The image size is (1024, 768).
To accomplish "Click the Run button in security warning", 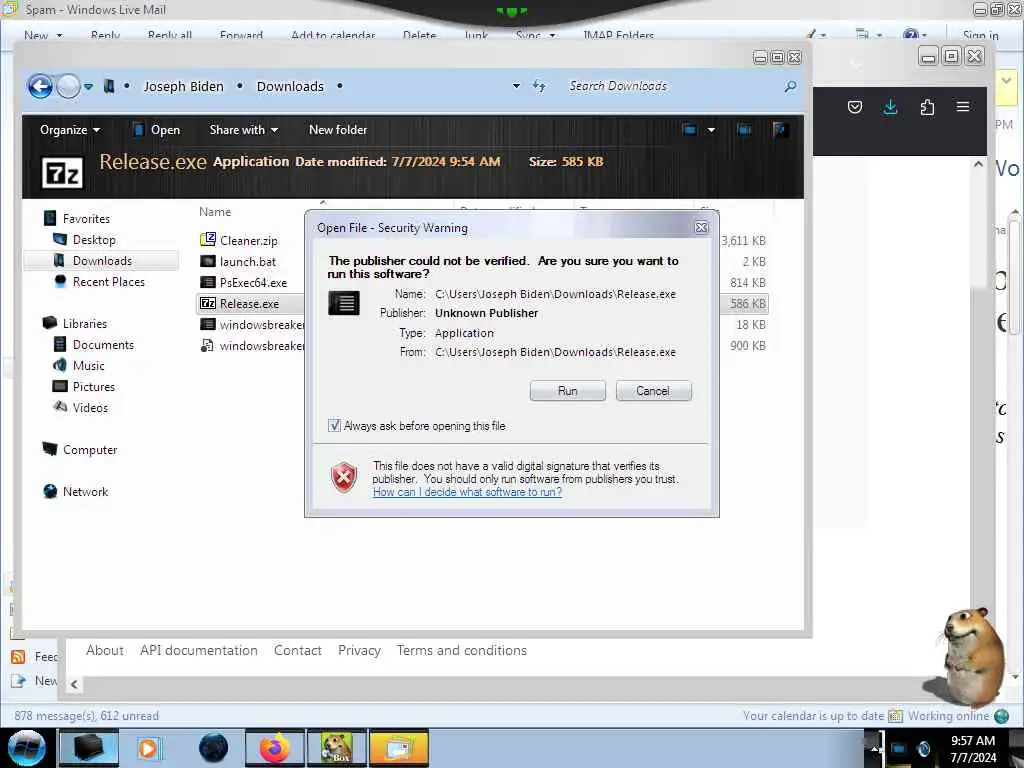I will [568, 391].
